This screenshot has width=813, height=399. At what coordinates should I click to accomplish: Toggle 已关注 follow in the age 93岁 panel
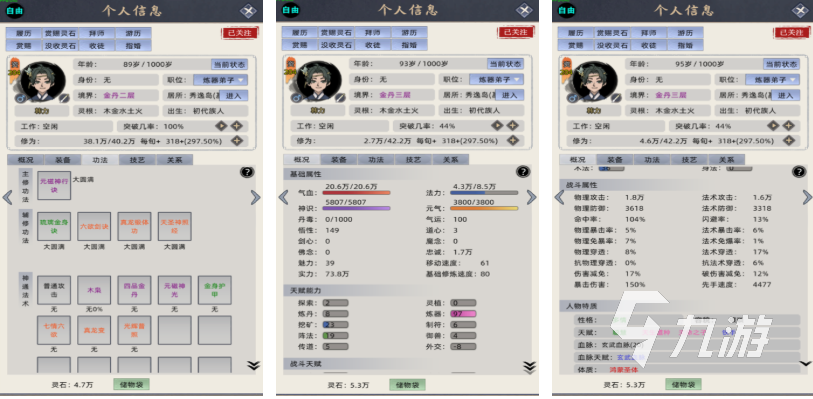(x=515, y=33)
